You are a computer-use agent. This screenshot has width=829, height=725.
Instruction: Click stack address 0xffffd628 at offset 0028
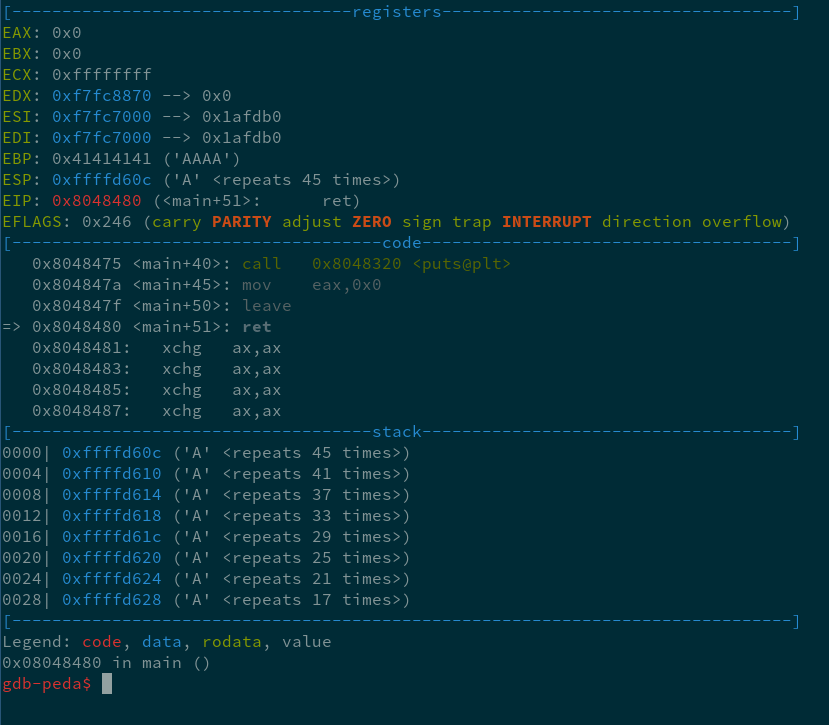(112, 600)
